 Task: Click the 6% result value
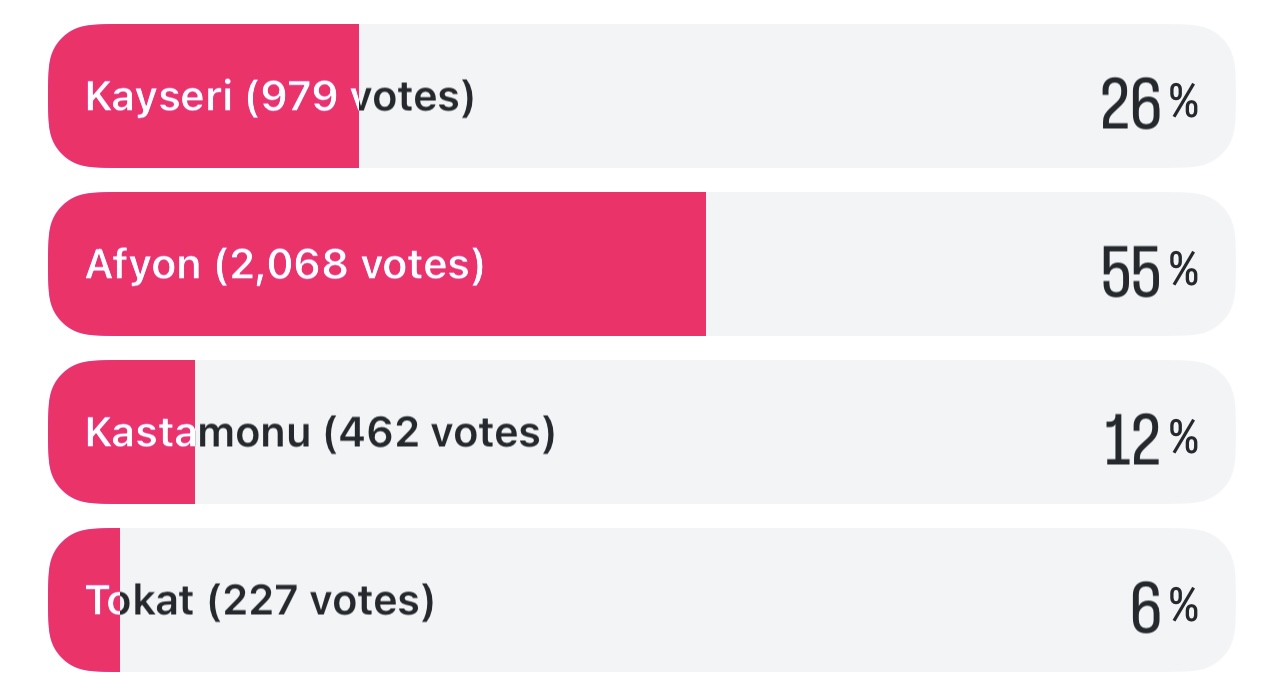click(x=1164, y=607)
